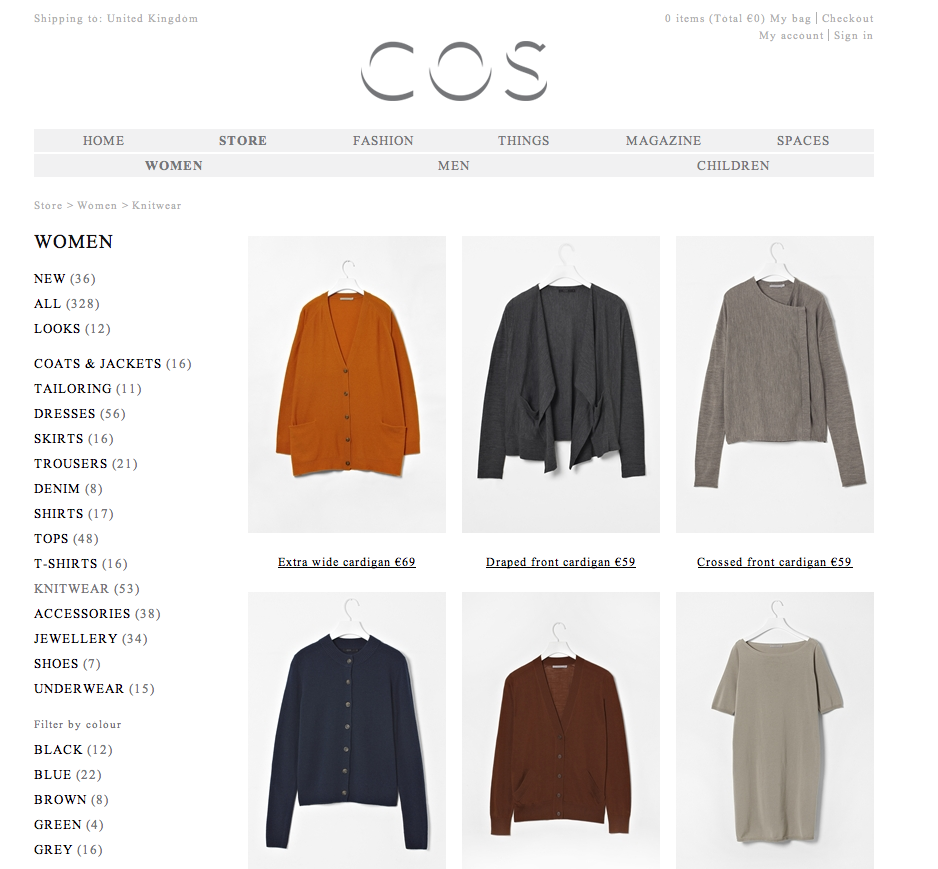View the beige short-sleeve knit dress
938x869 pixels.
775,730
